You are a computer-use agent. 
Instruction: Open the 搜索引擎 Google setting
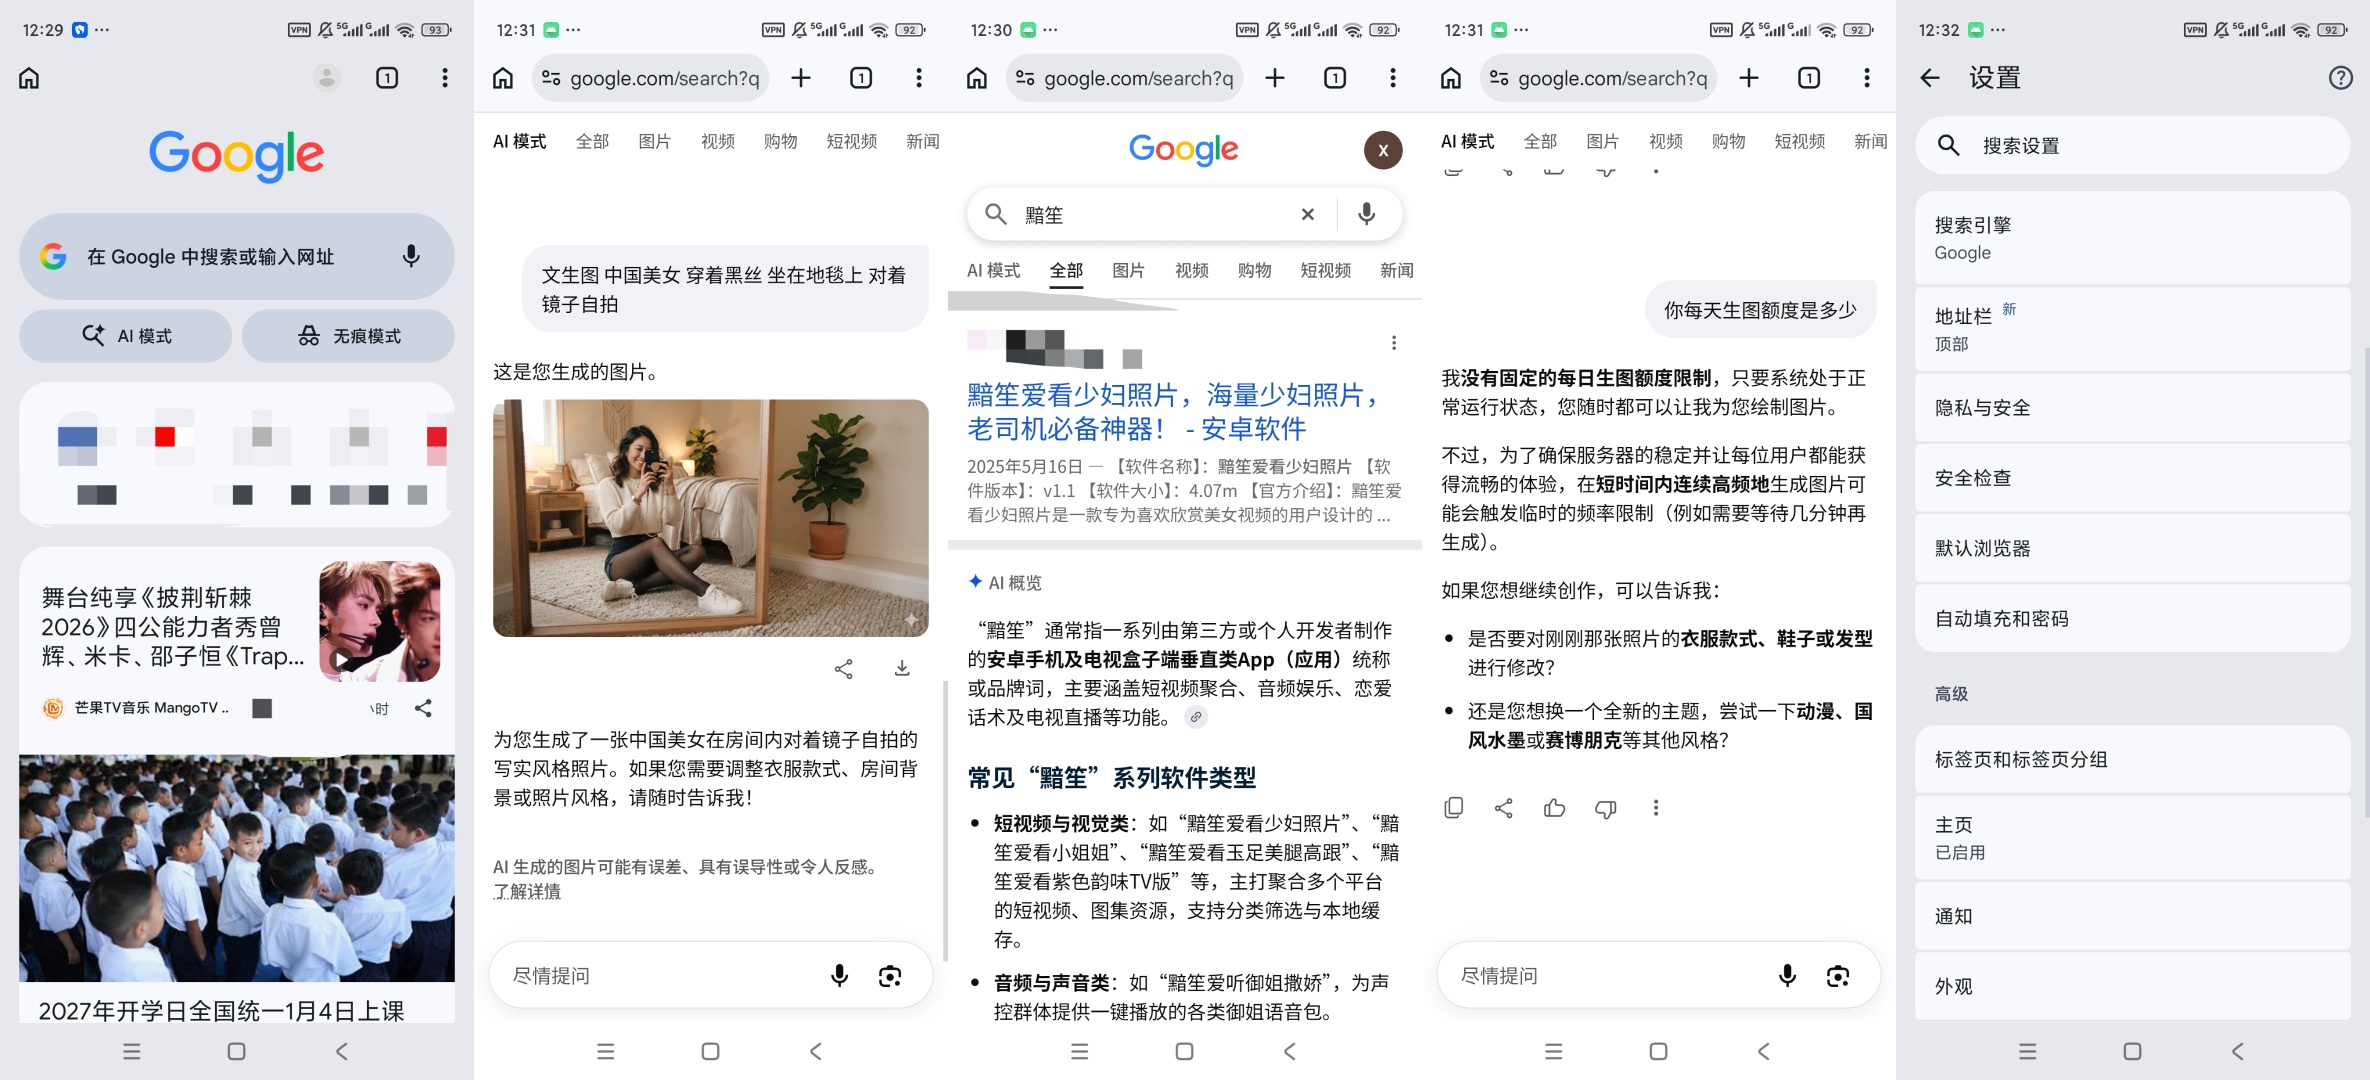[x=2132, y=238]
